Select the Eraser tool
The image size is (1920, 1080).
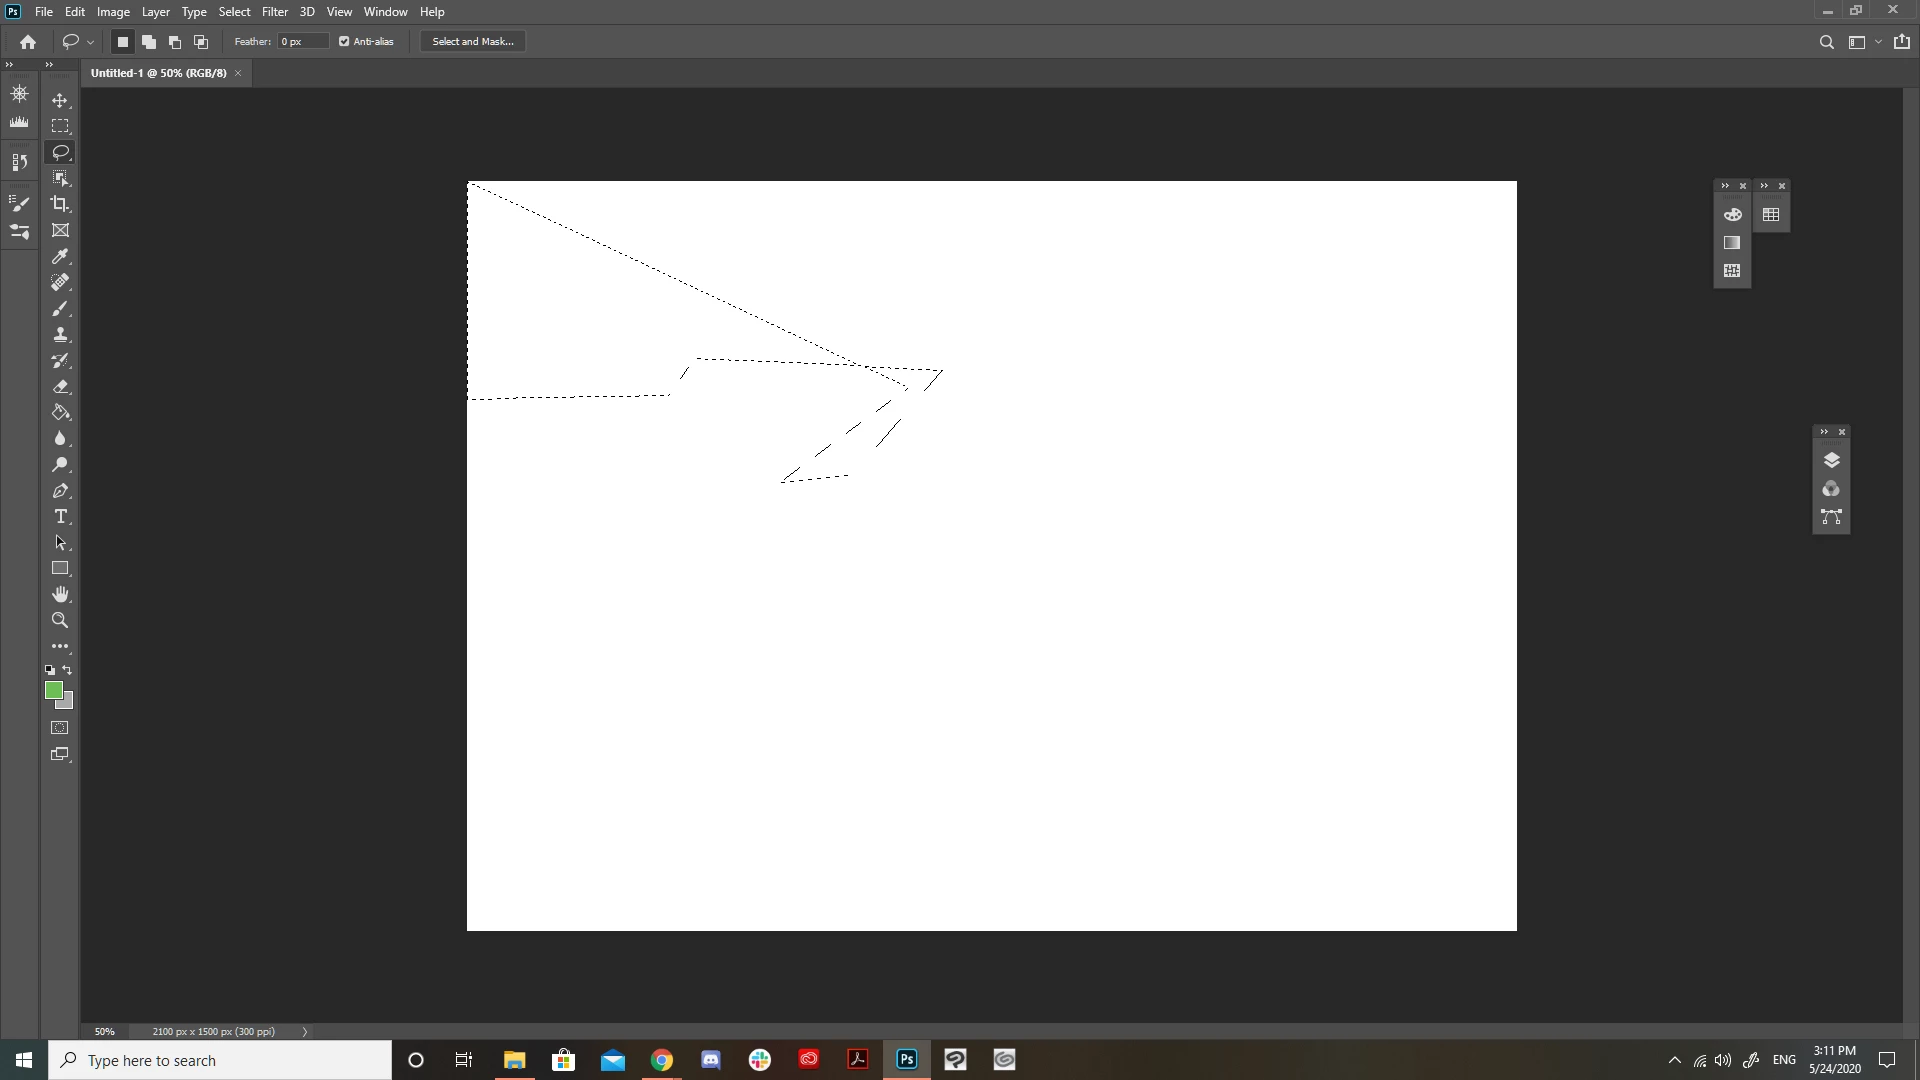60,387
